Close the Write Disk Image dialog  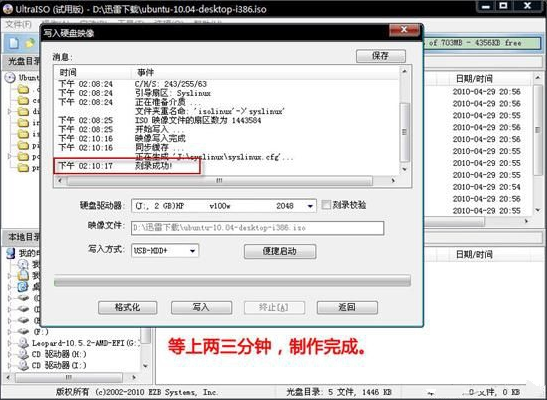pyautogui.click(x=404, y=30)
